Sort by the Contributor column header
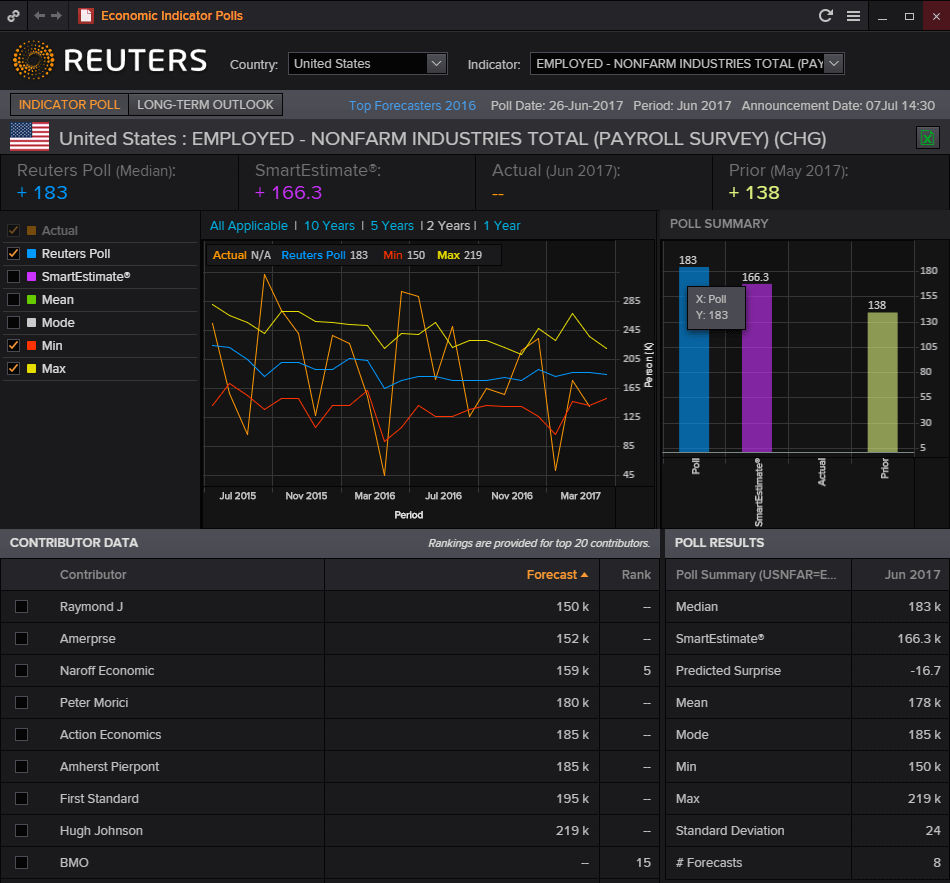This screenshot has width=950, height=883. point(93,575)
